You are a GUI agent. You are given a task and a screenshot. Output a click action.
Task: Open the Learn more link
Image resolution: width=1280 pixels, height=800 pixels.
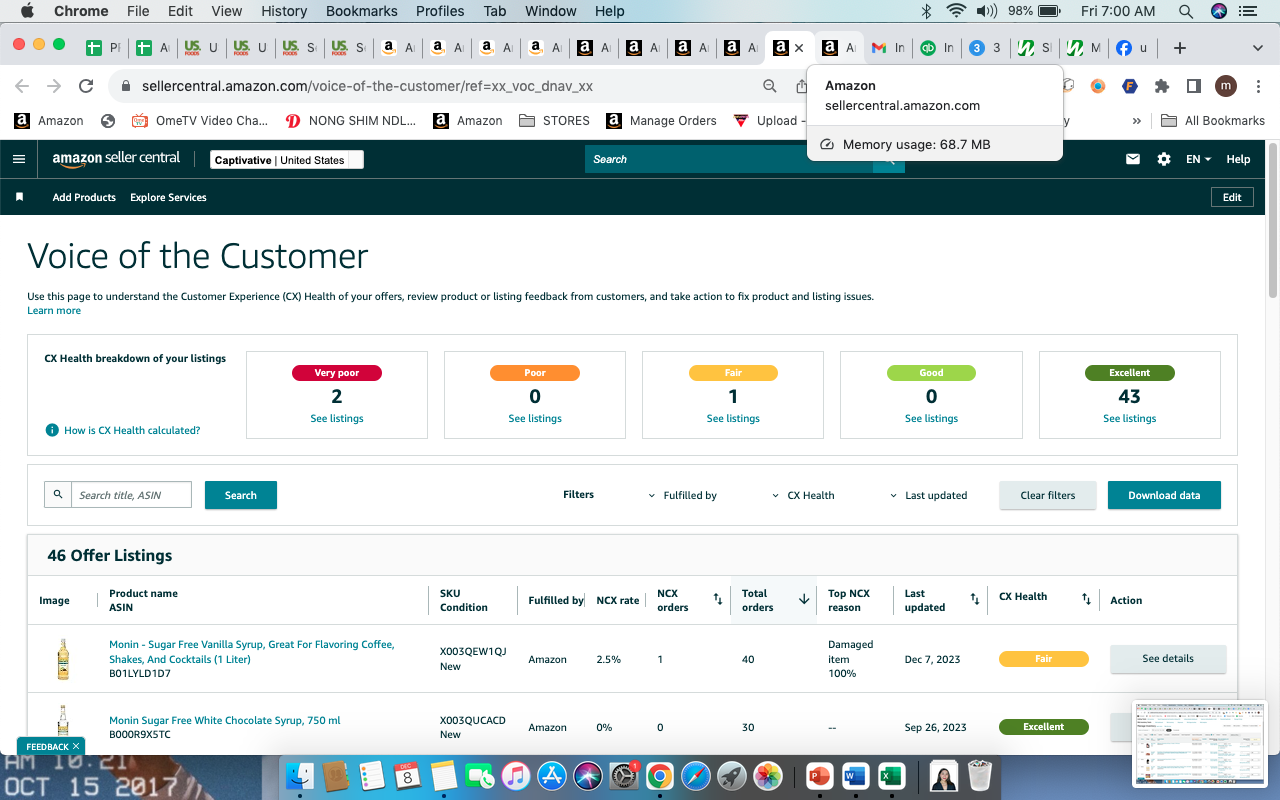coord(54,311)
